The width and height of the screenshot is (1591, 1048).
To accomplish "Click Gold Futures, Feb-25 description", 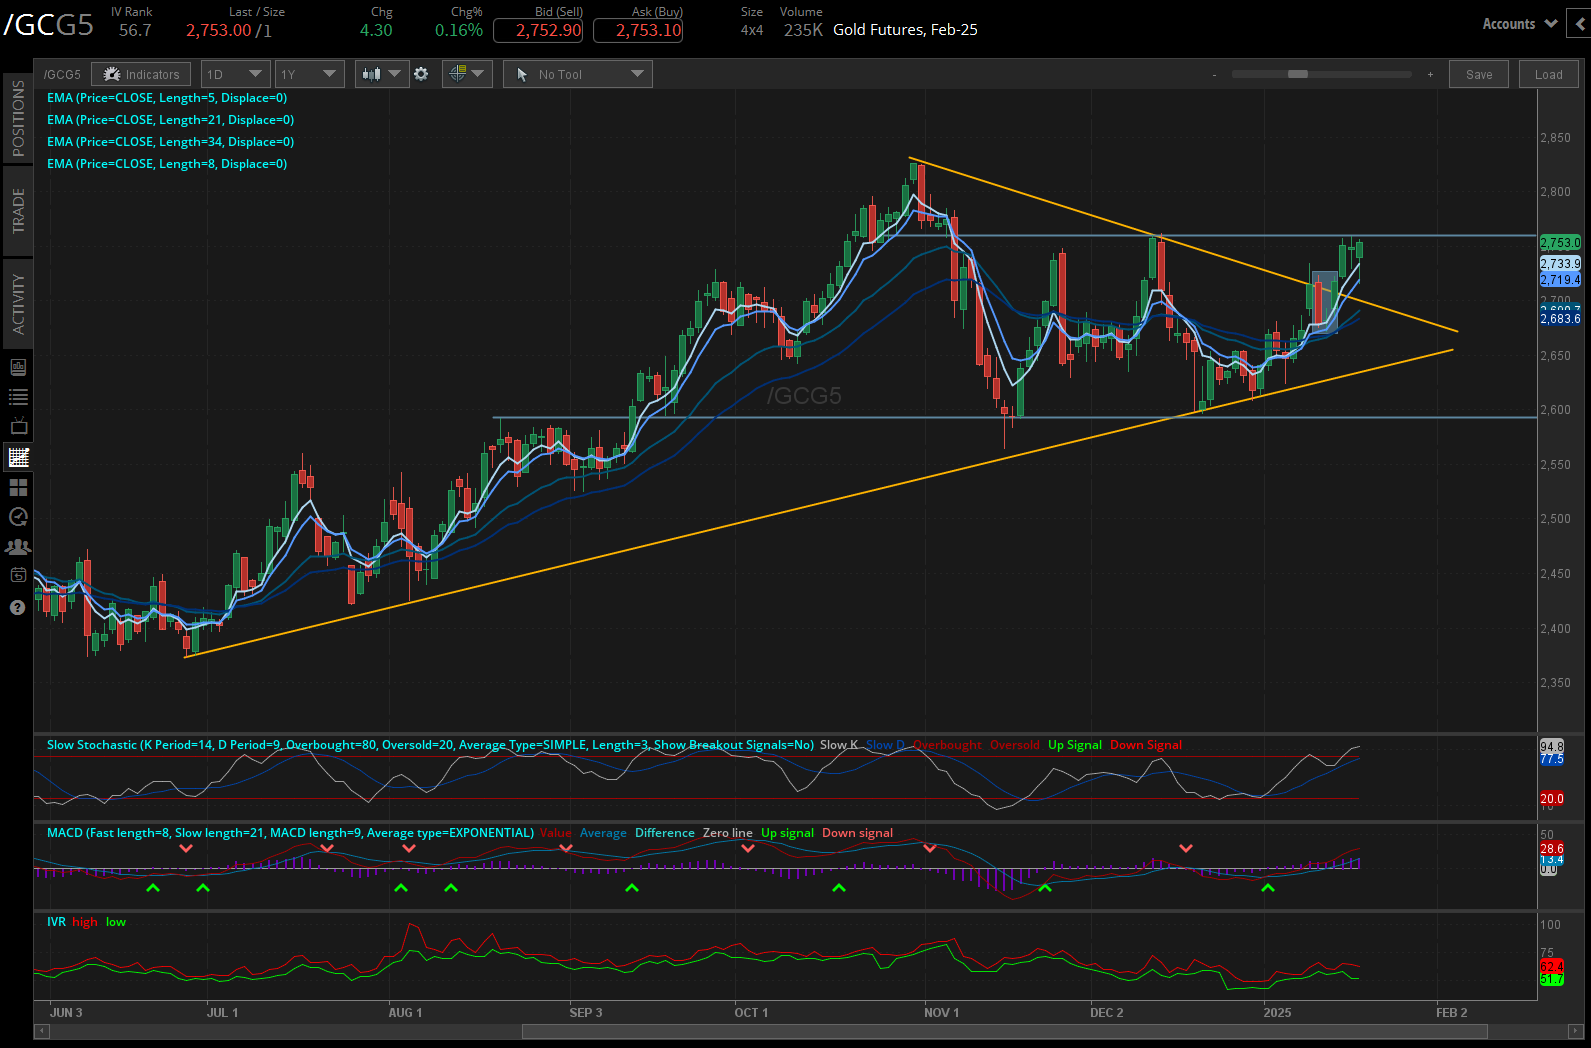I will point(905,30).
